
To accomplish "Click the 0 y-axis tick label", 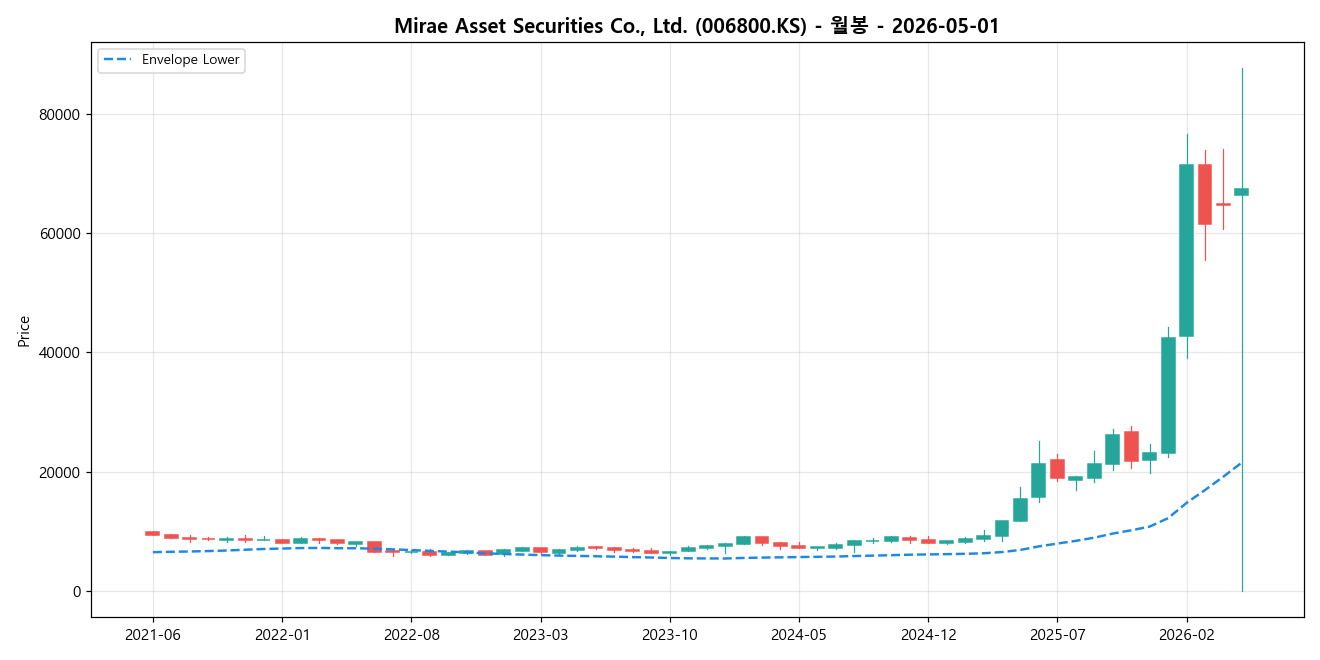I will click(77, 592).
